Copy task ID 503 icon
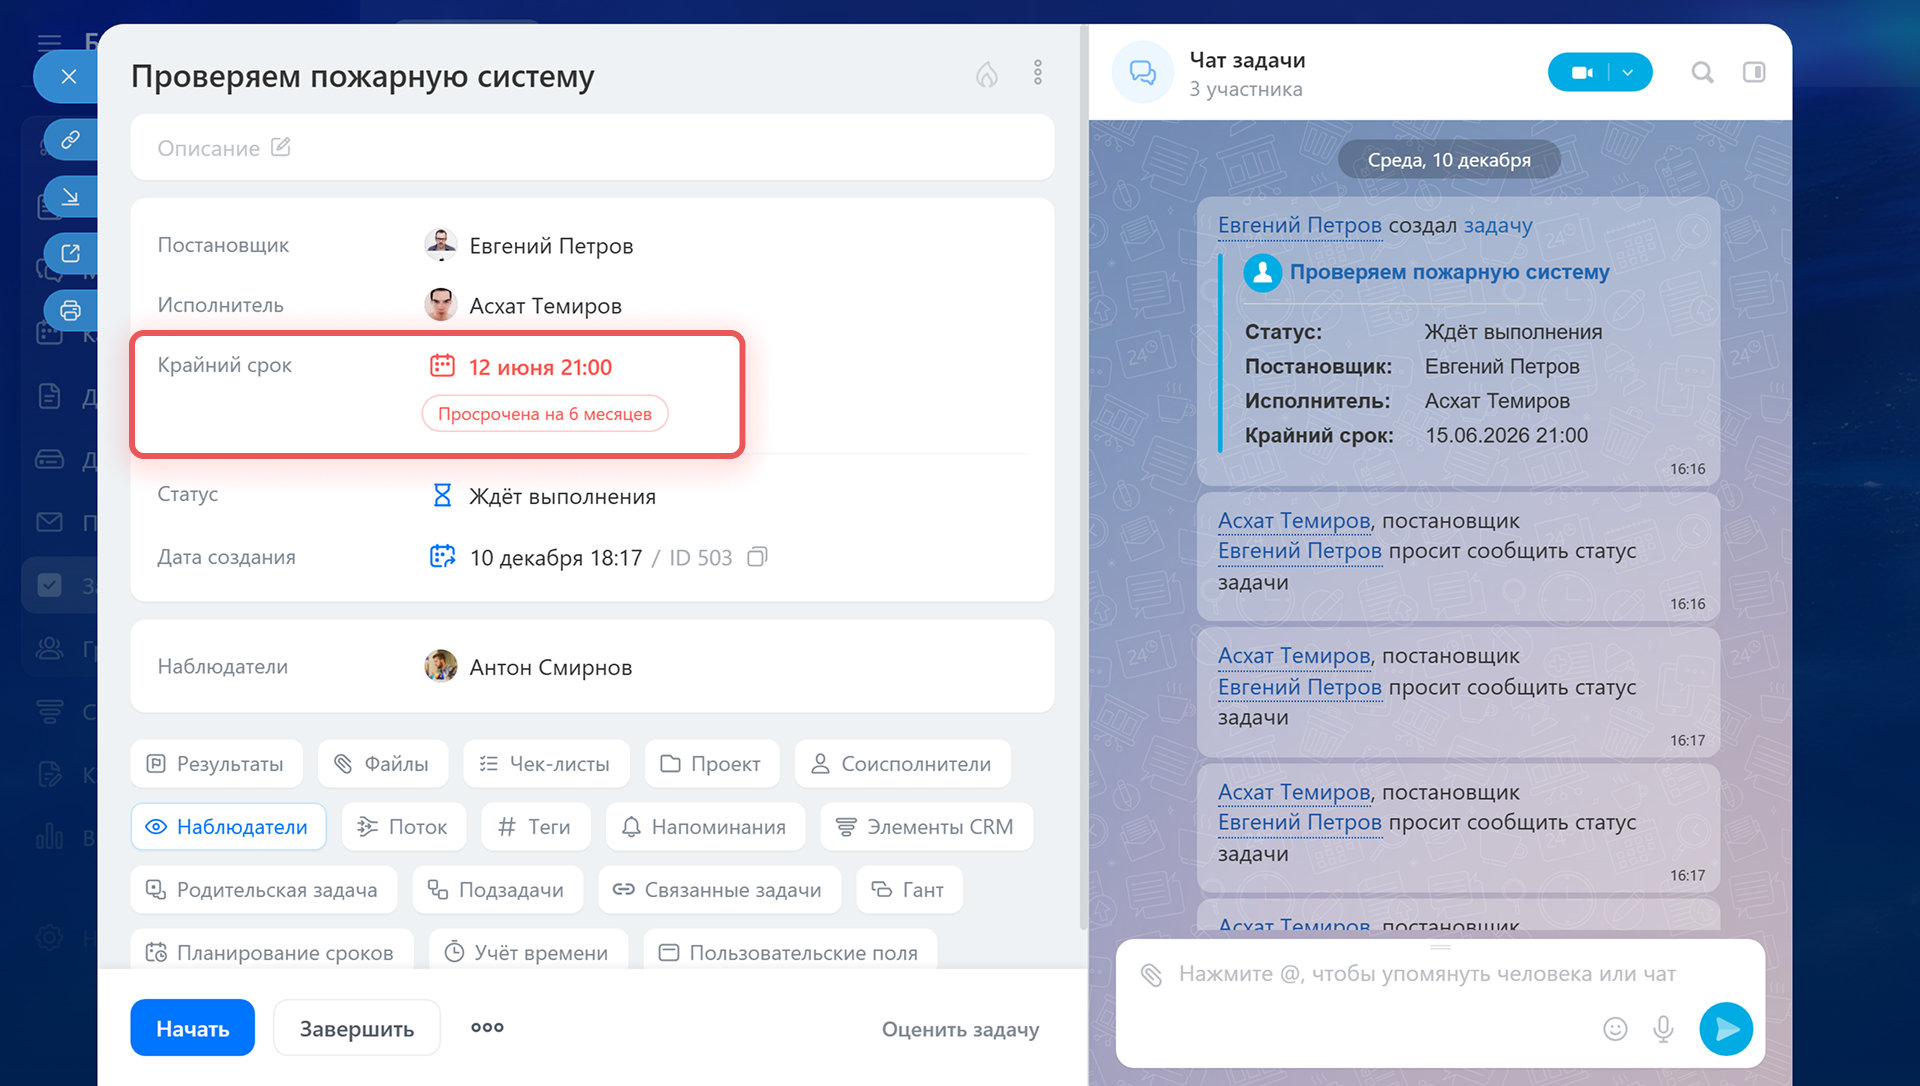This screenshot has width=1920, height=1086. point(757,557)
